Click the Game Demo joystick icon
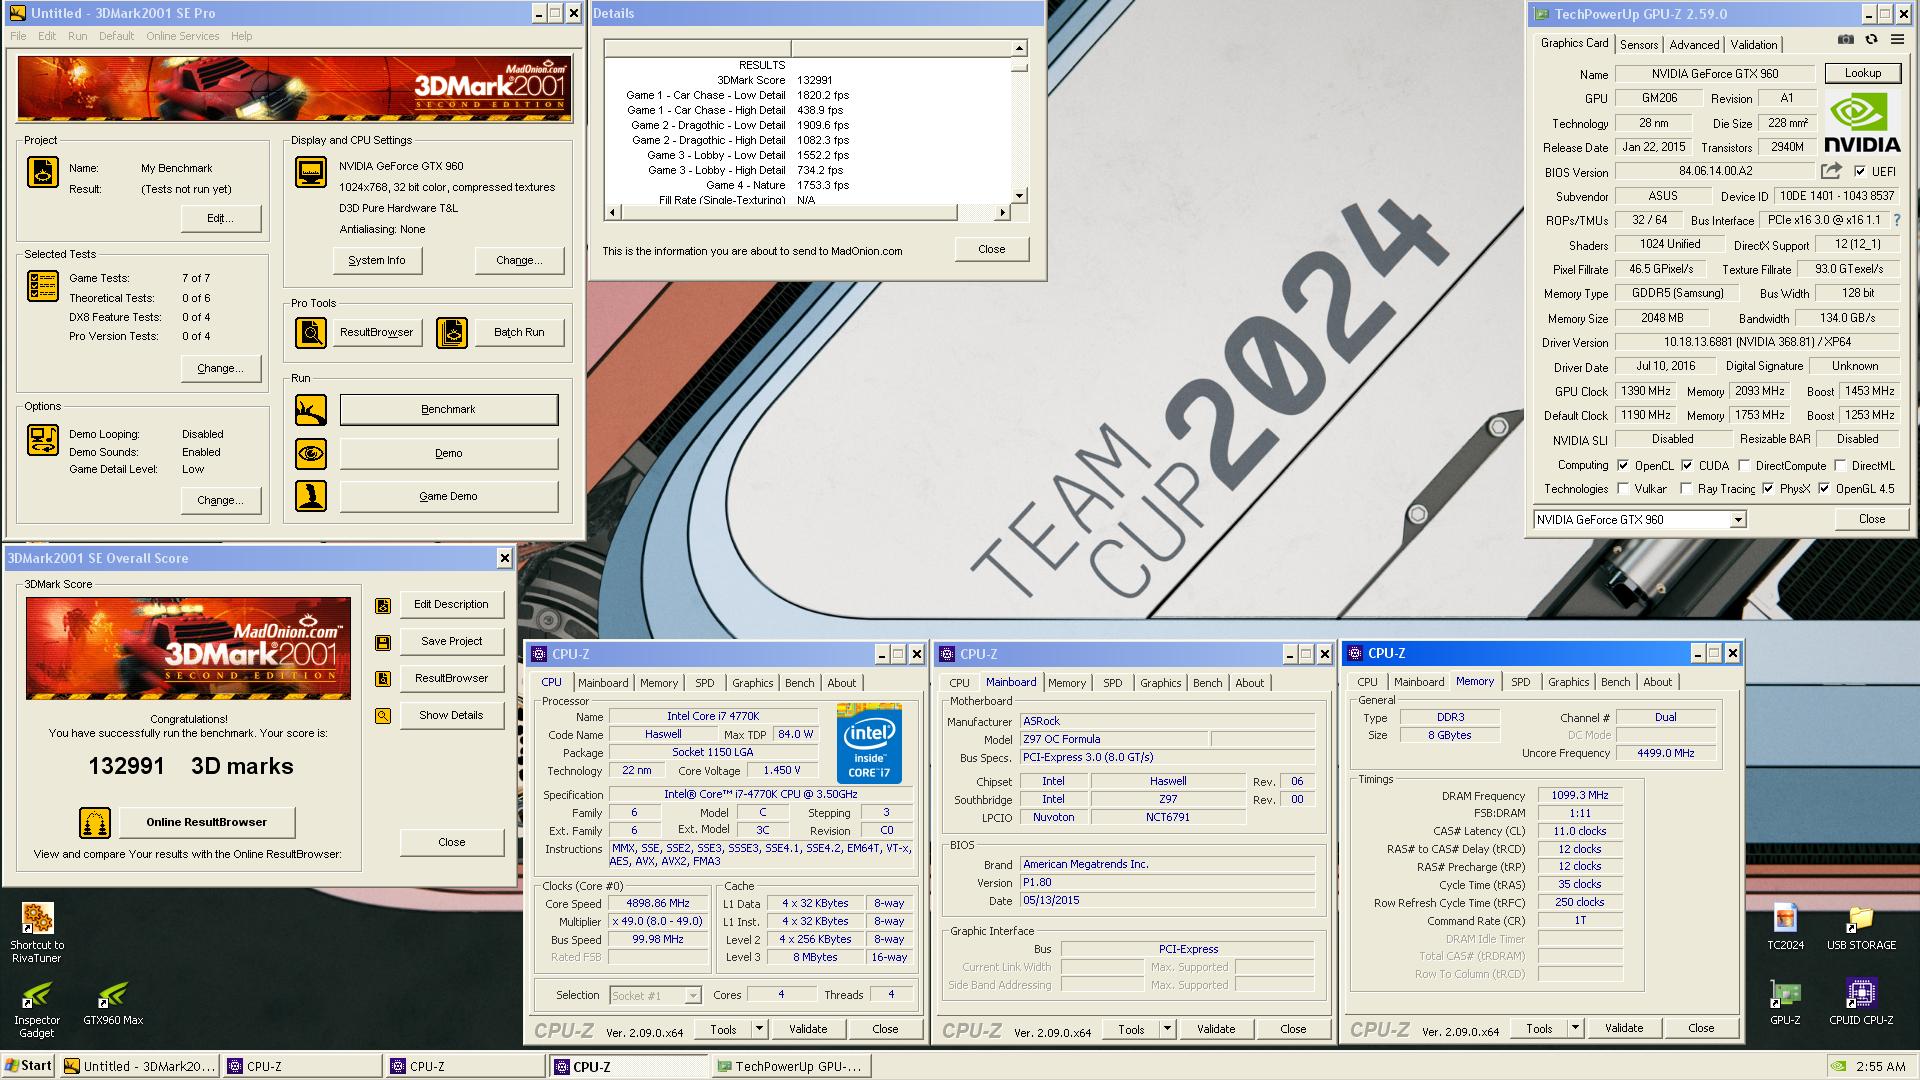The width and height of the screenshot is (1920, 1080). (311, 496)
